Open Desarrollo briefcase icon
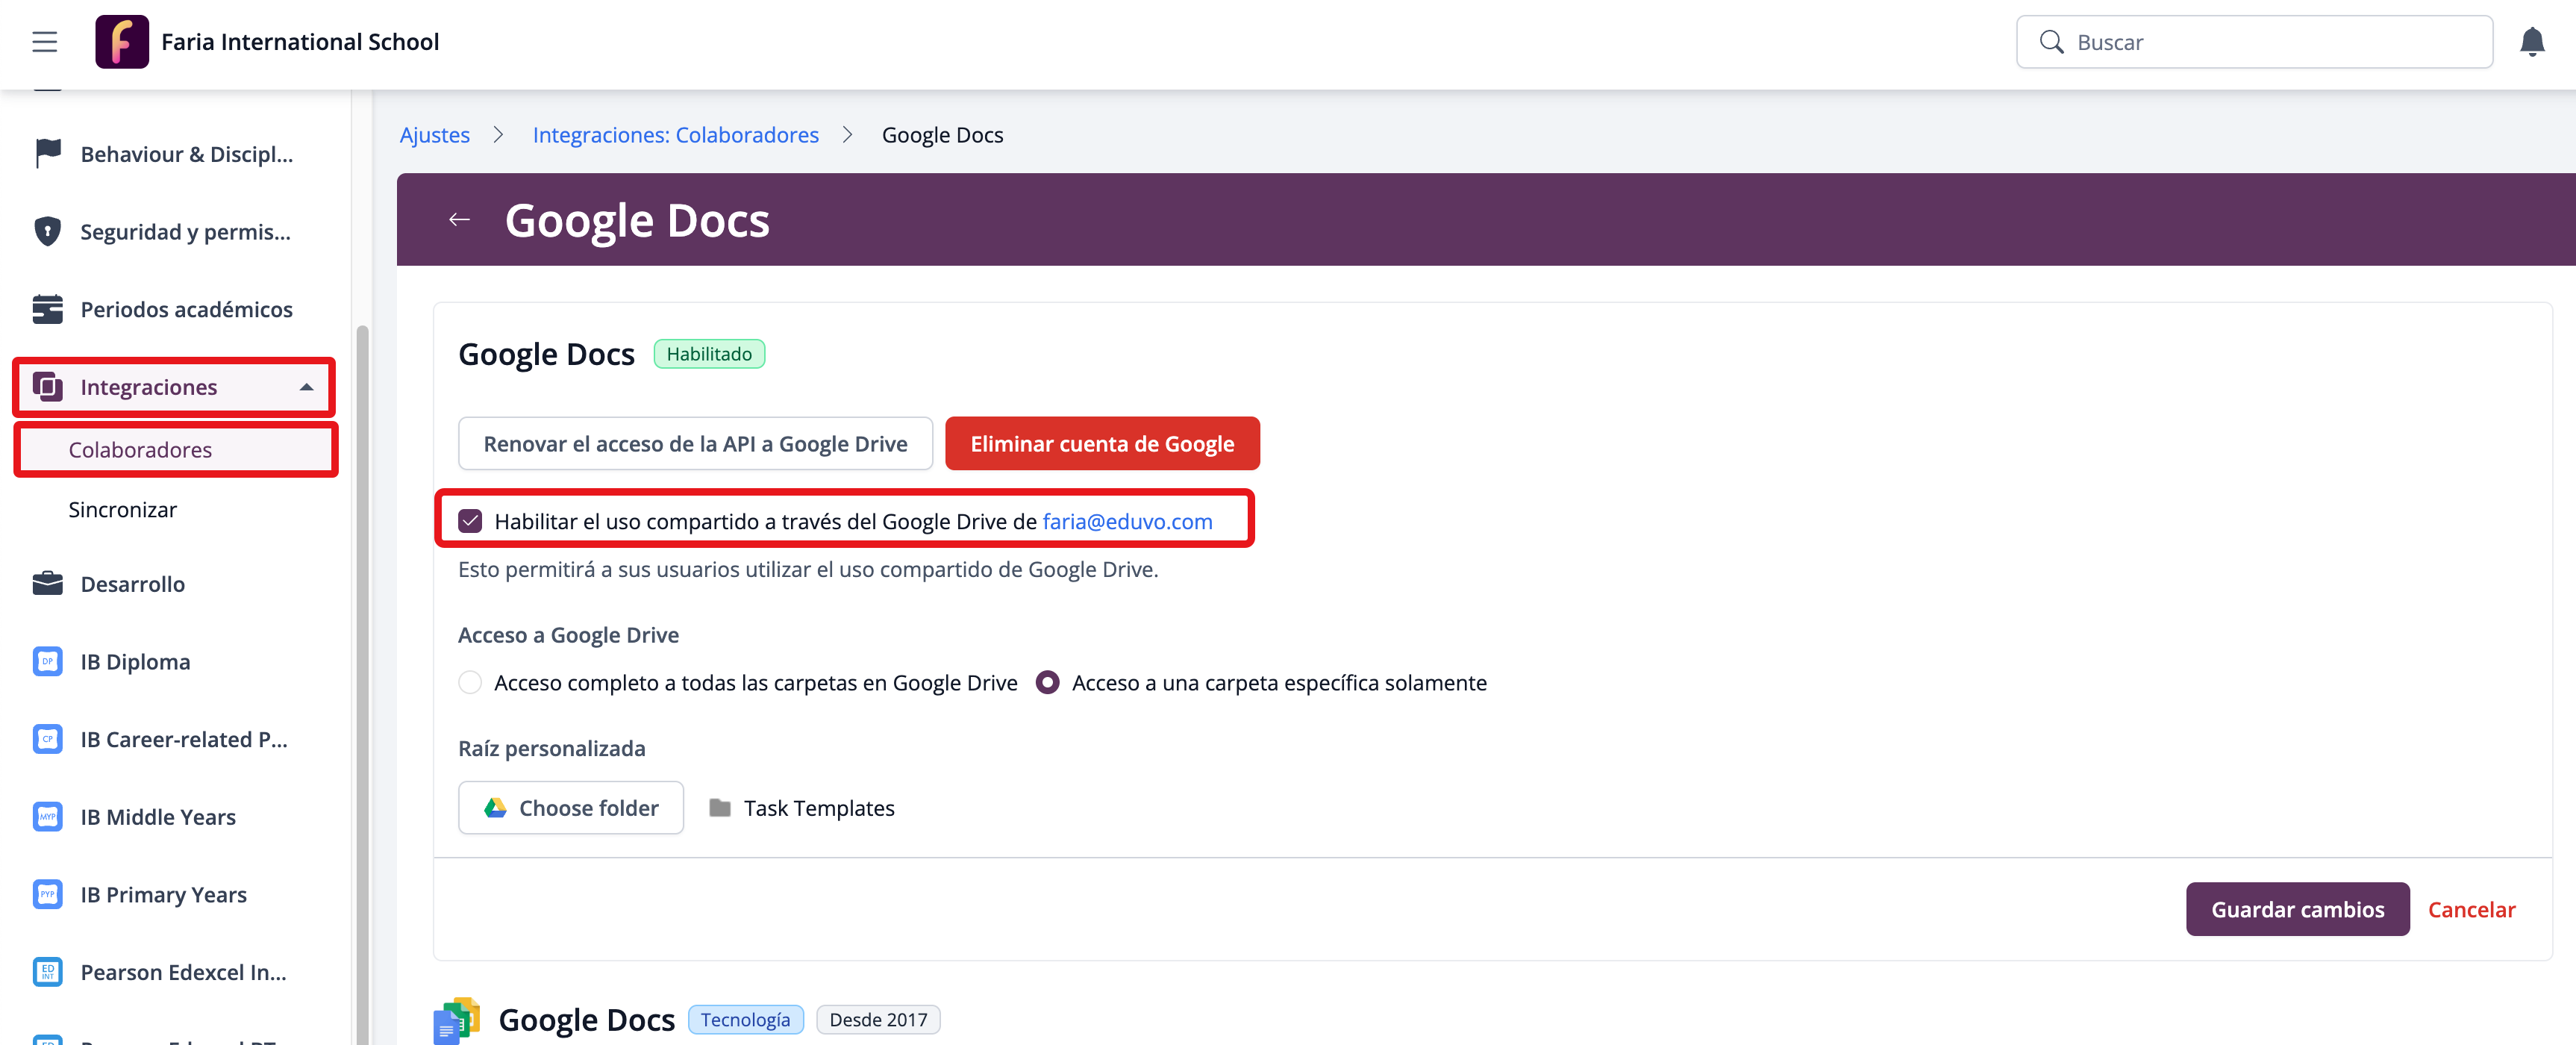 pyautogui.click(x=47, y=584)
